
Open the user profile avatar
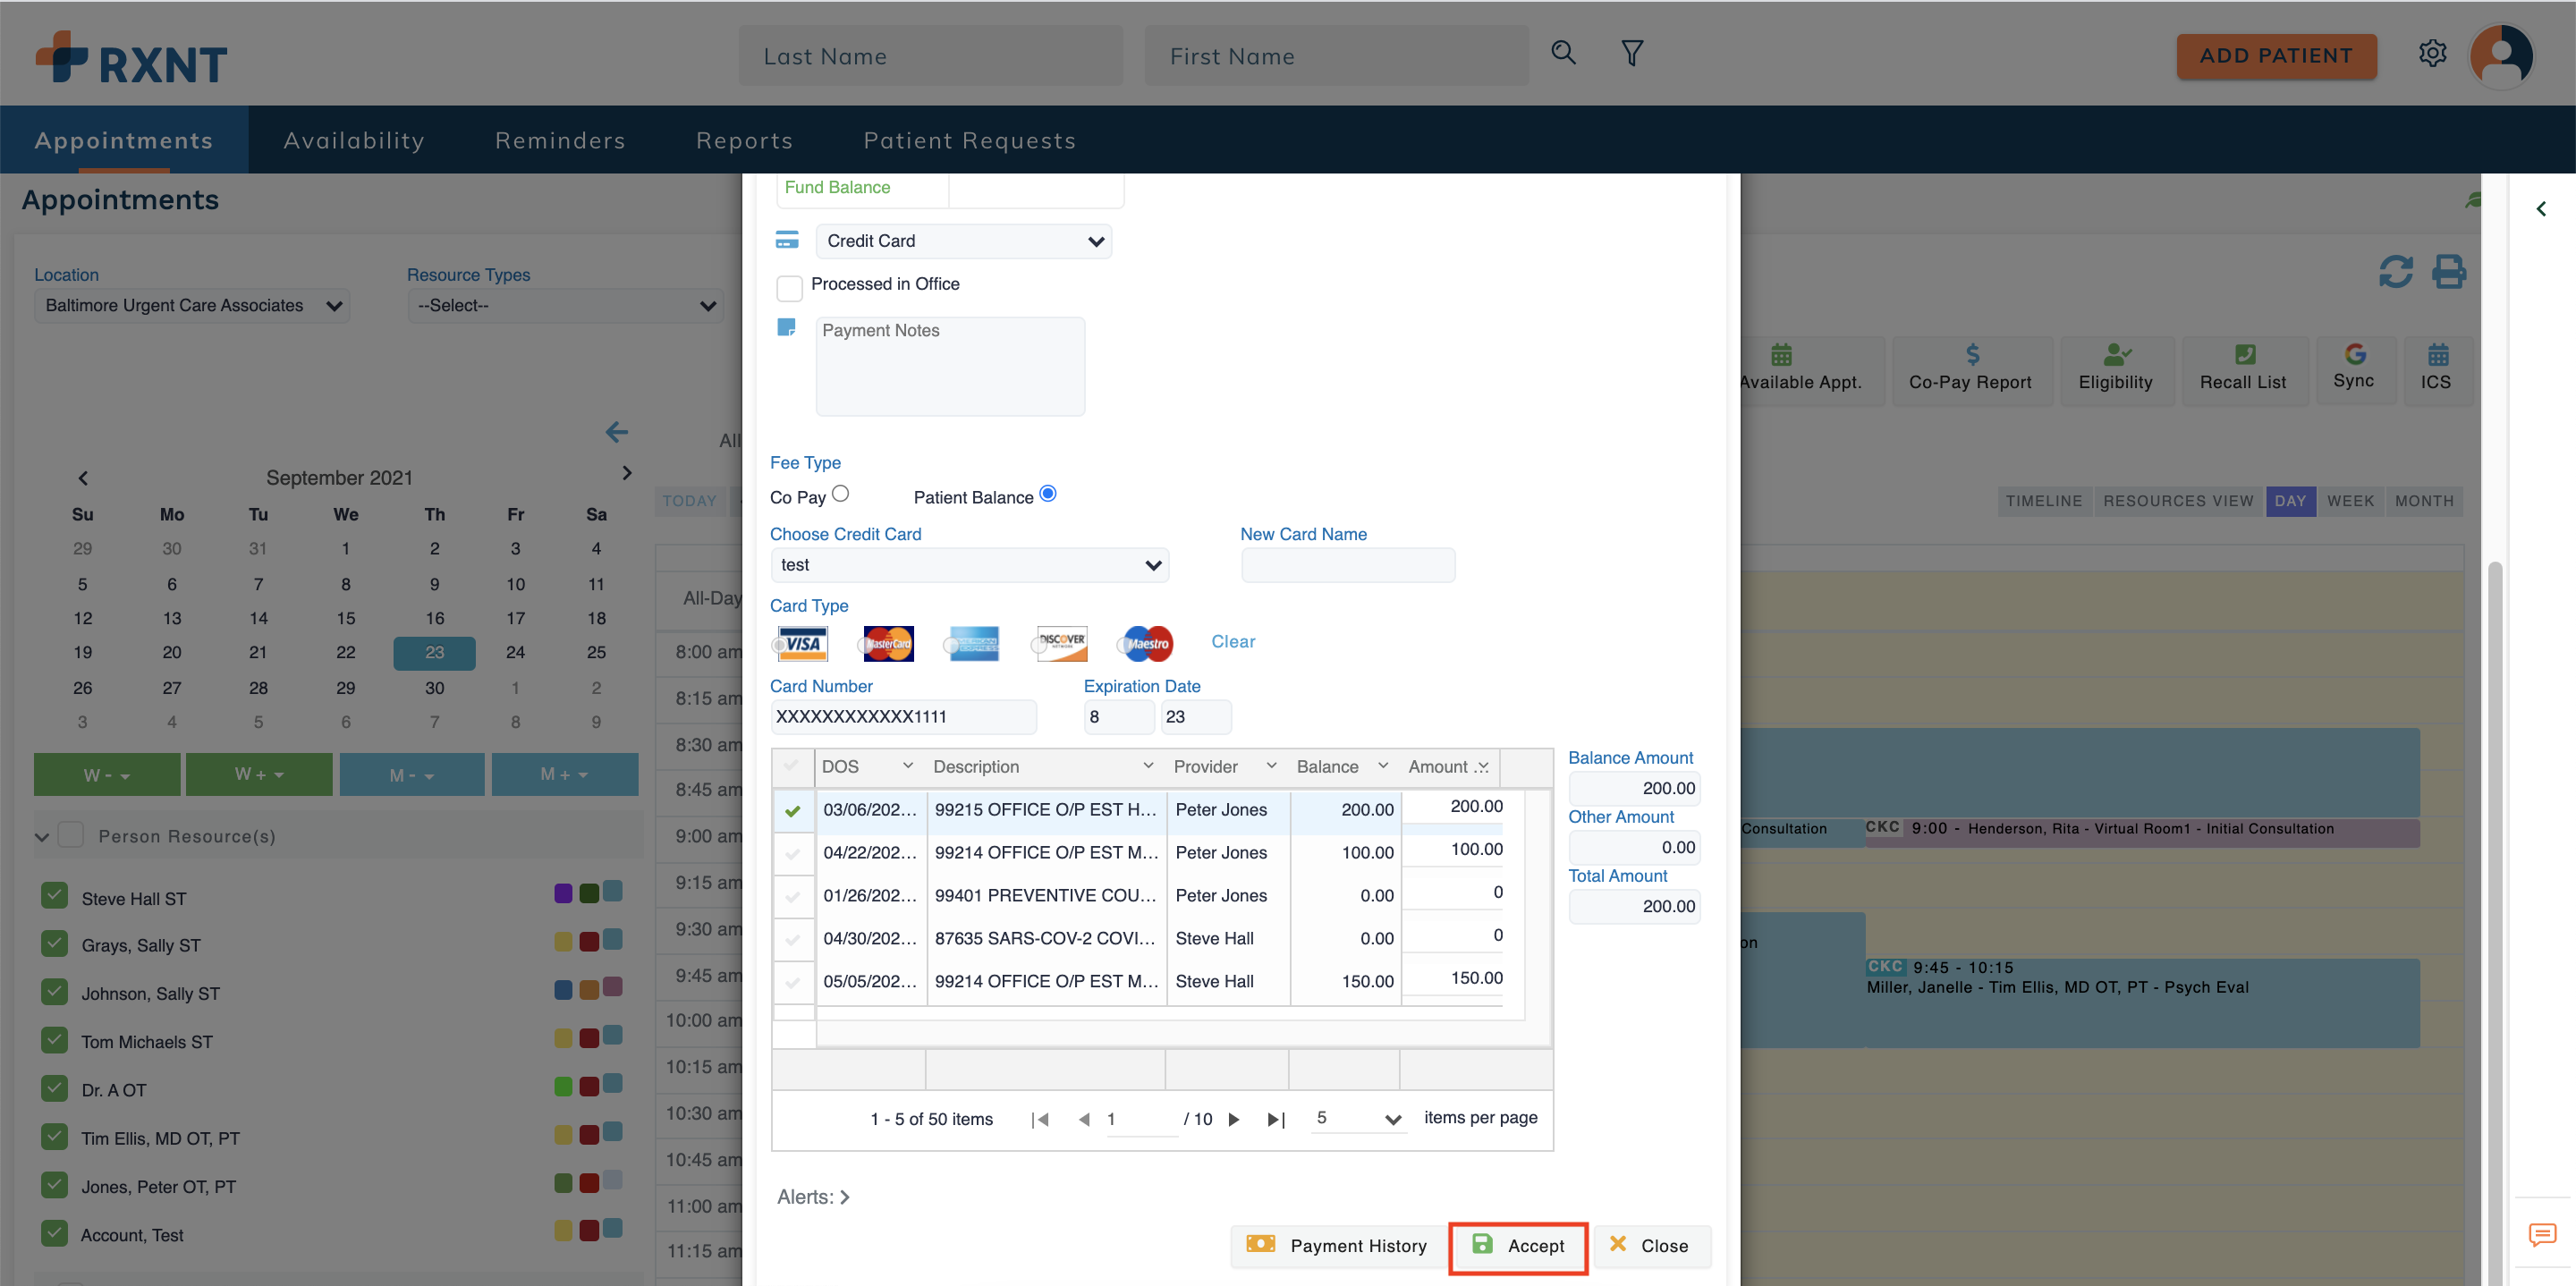[x=2500, y=55]
